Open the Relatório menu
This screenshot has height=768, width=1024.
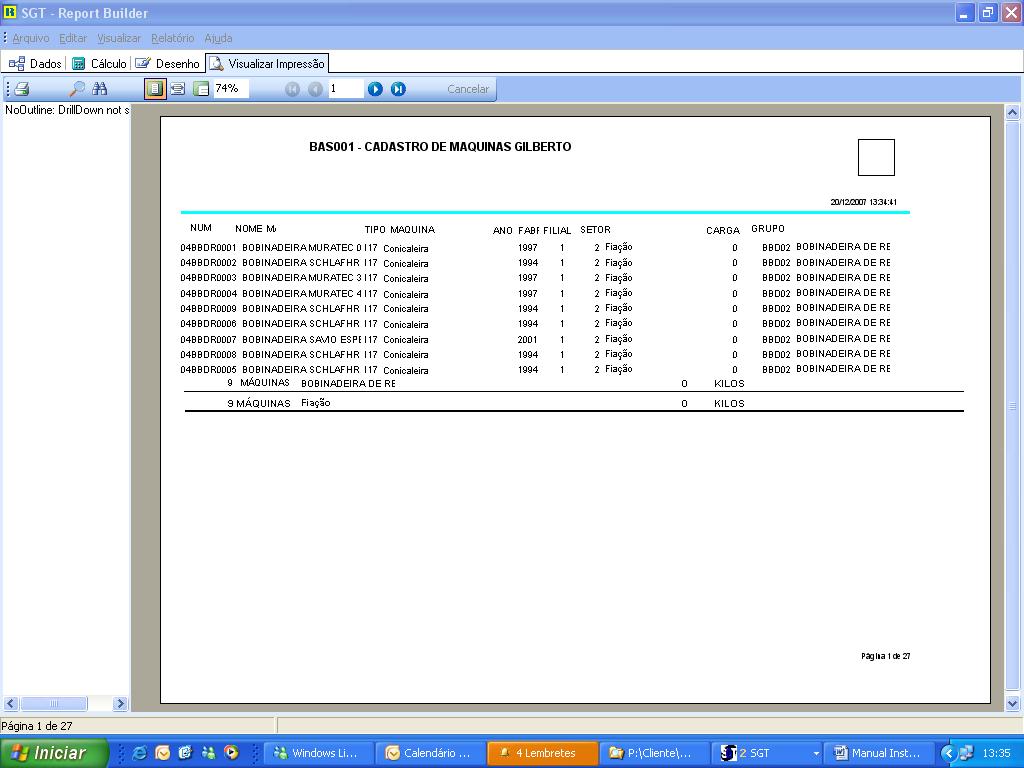point(172,38)
